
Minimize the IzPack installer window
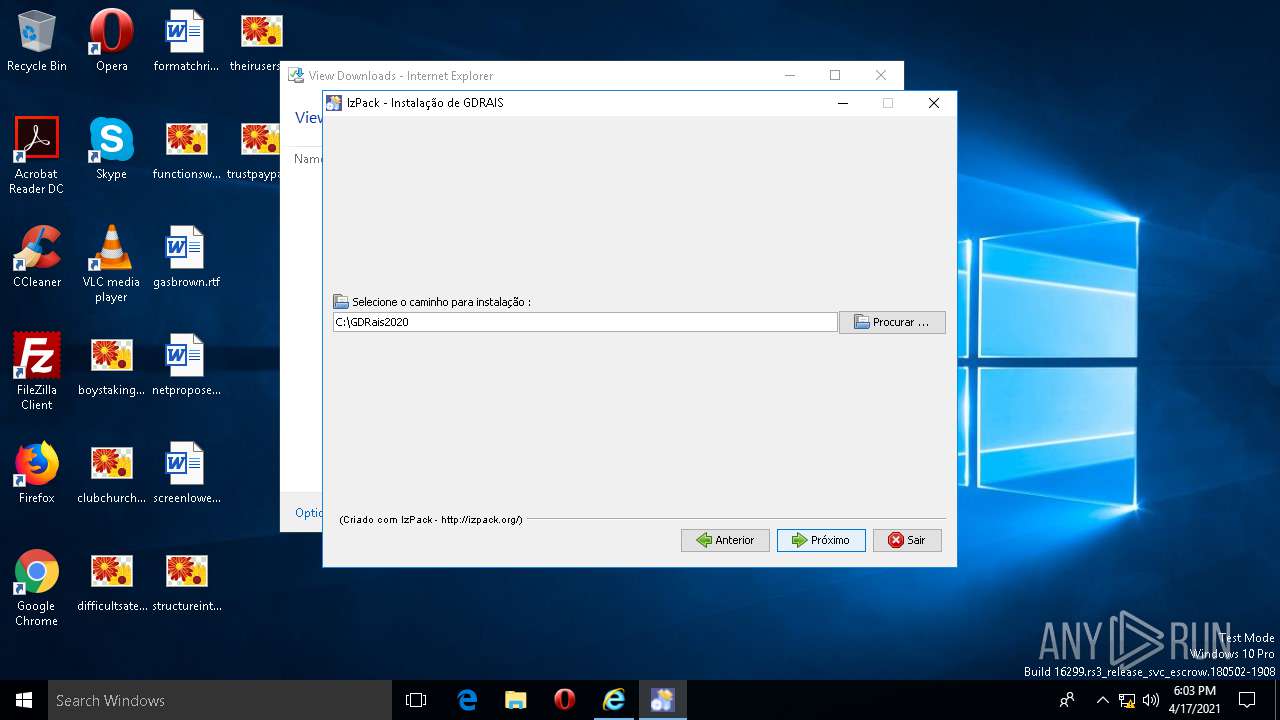click(x=843, y=103)
